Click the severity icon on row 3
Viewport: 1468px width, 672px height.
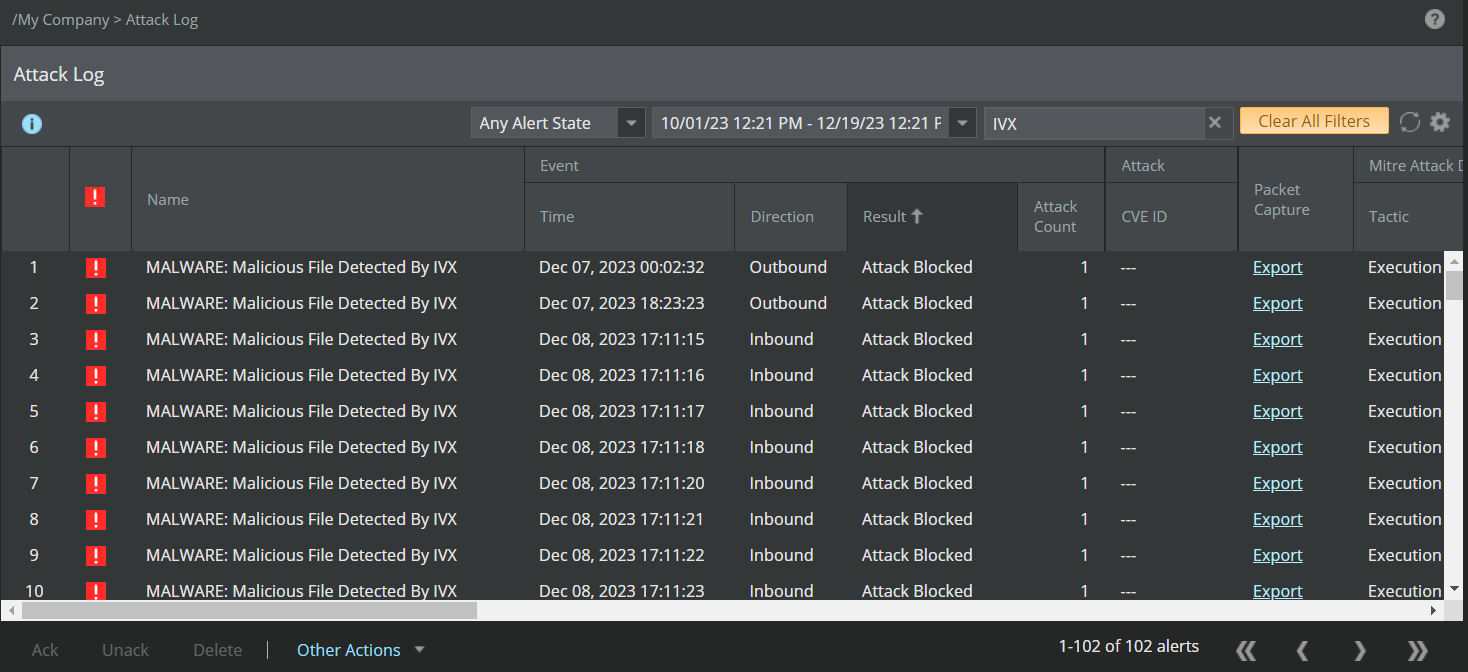point(95,339)
